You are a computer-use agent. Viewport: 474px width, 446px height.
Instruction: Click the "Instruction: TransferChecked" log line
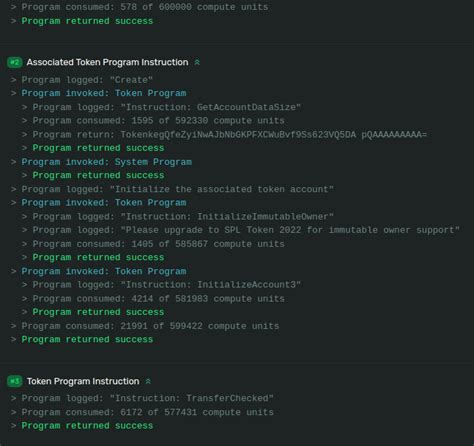pyautogui.click(x=148, y=398)
